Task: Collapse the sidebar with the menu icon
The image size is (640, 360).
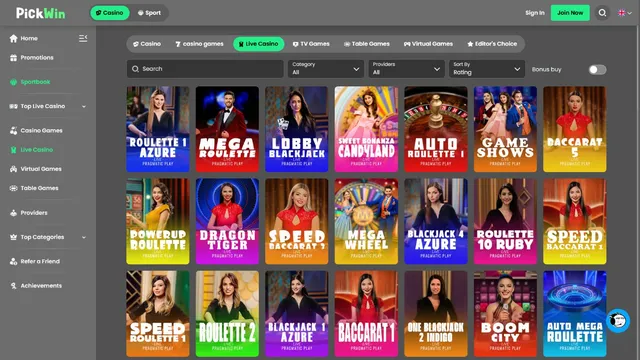Action: point(83,38)
